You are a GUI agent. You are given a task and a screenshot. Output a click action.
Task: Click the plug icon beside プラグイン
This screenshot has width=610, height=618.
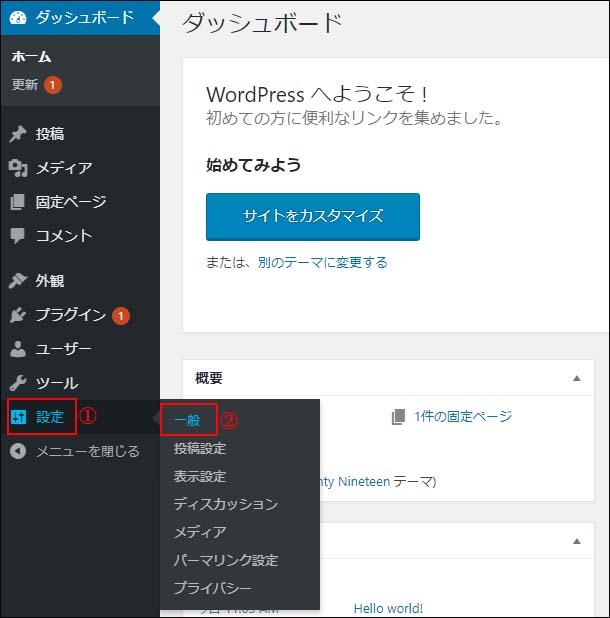point(18,315)
